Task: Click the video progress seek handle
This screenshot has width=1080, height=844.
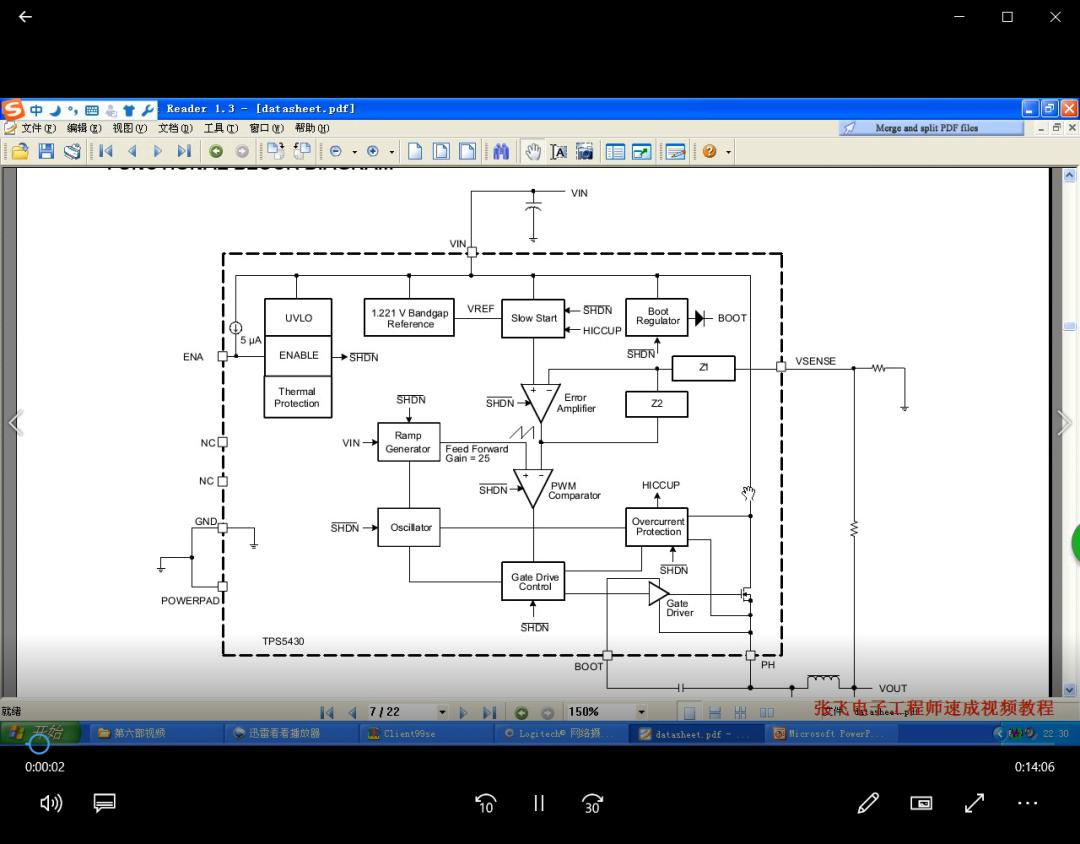Action: coord(39,744)
